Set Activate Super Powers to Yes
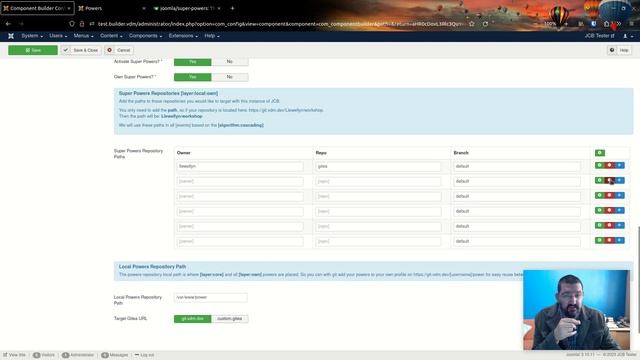The width and height of the screenshot is (640, 360). click(x=193, y=62)
